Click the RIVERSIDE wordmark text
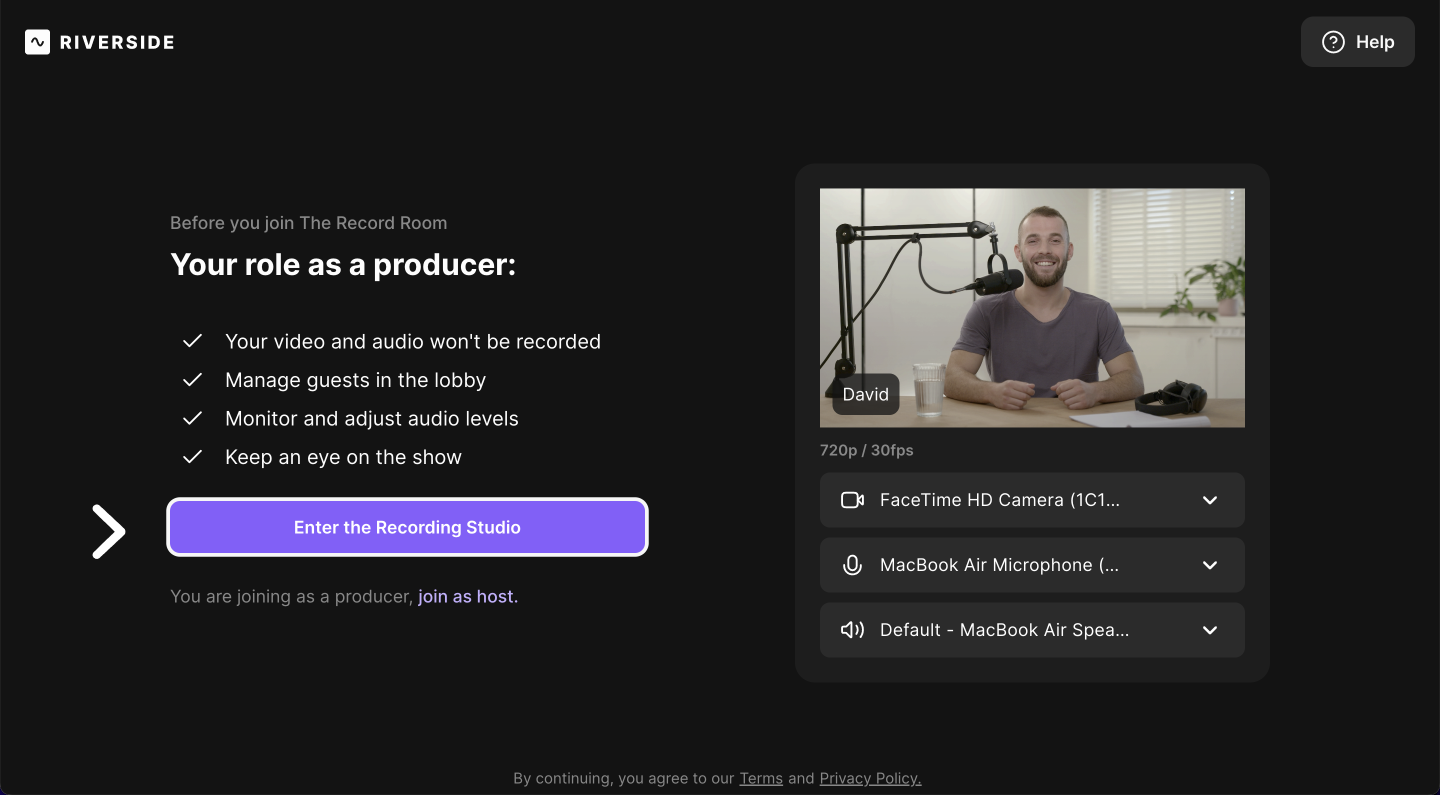This screenshot has height=795, width=1440. [x=117, y=42]
